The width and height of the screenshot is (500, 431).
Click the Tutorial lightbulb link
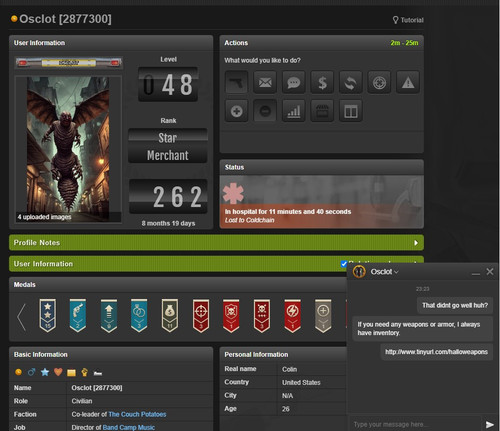(x=408, y=20)
